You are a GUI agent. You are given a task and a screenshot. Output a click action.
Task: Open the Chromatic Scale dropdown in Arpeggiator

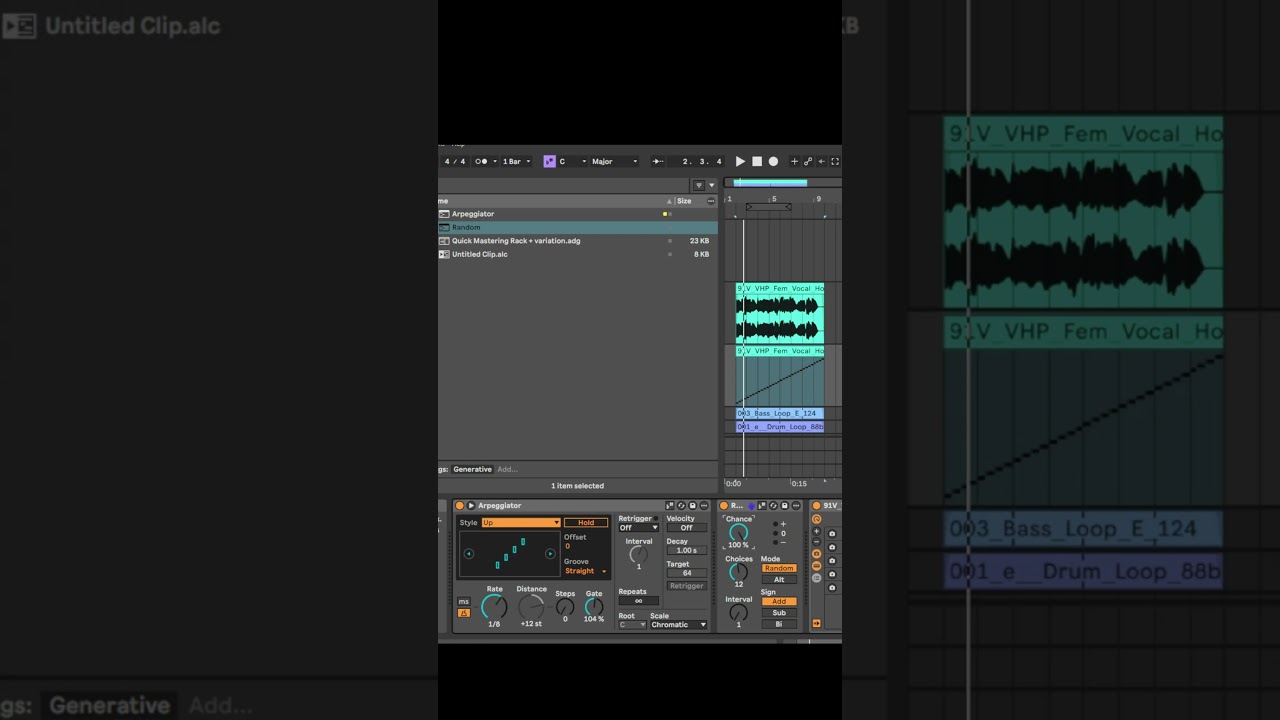[x=679, y=625]
